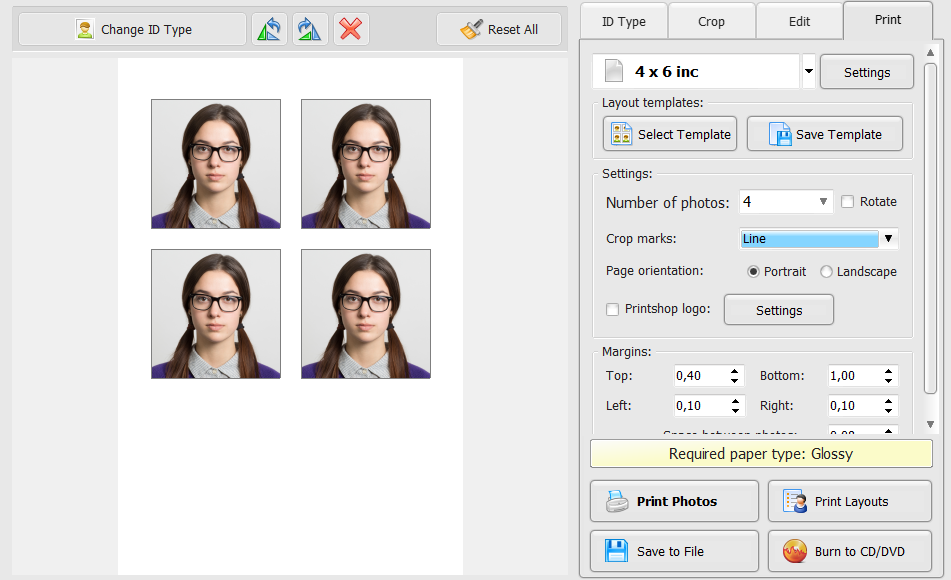The image size is (951, 580).
Task: Open the Crop marks dropdown showing Line
Action: pyautogui.click(x=819, y=238)
